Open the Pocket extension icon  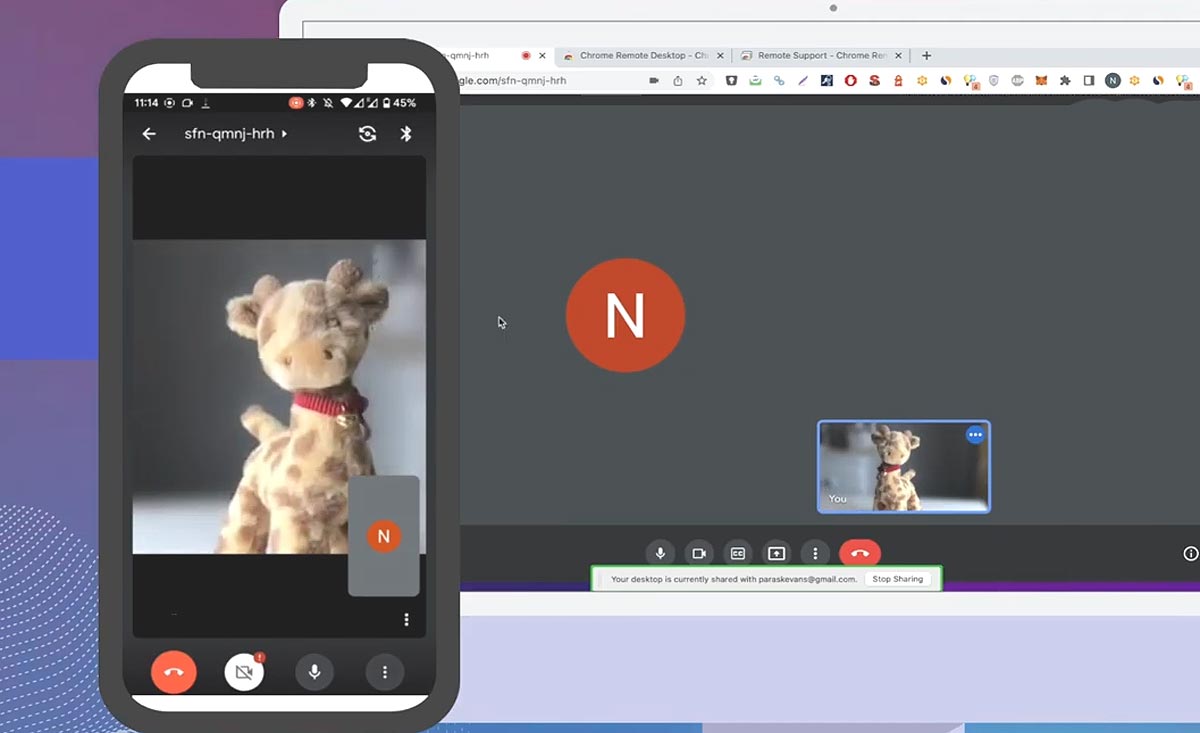[732, 81]
